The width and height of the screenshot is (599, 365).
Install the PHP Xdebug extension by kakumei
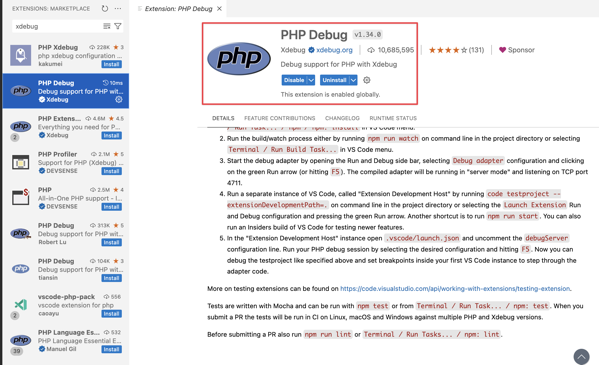coord(112,64)
